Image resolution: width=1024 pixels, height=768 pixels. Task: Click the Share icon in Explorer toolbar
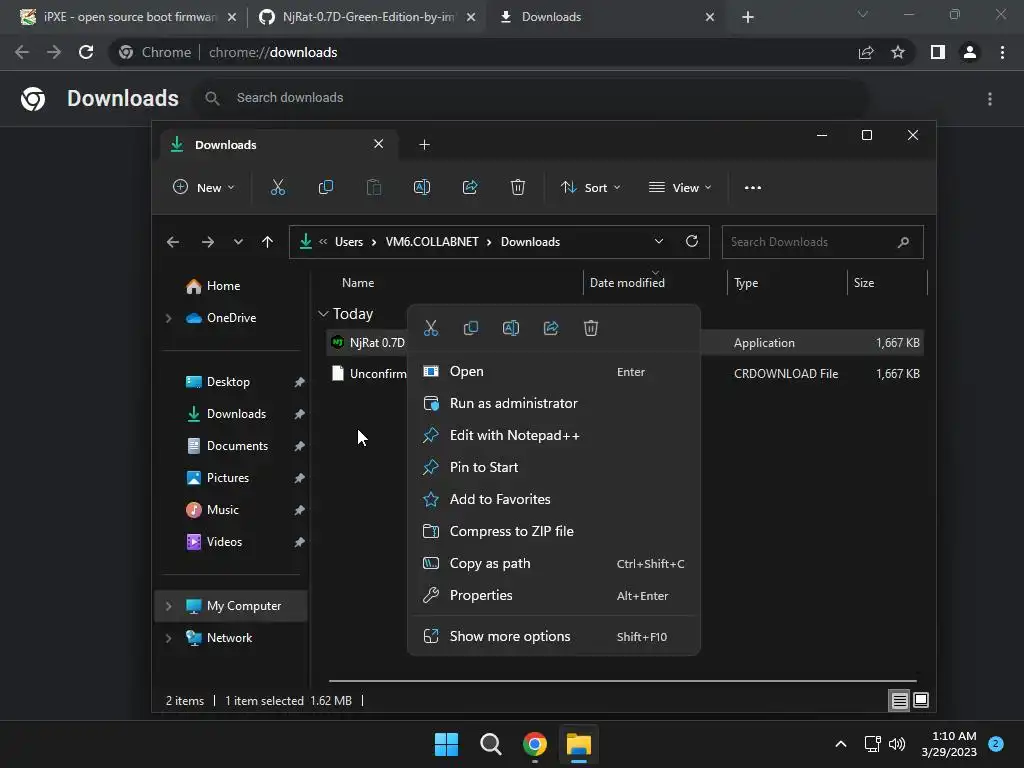click(470, 187)
